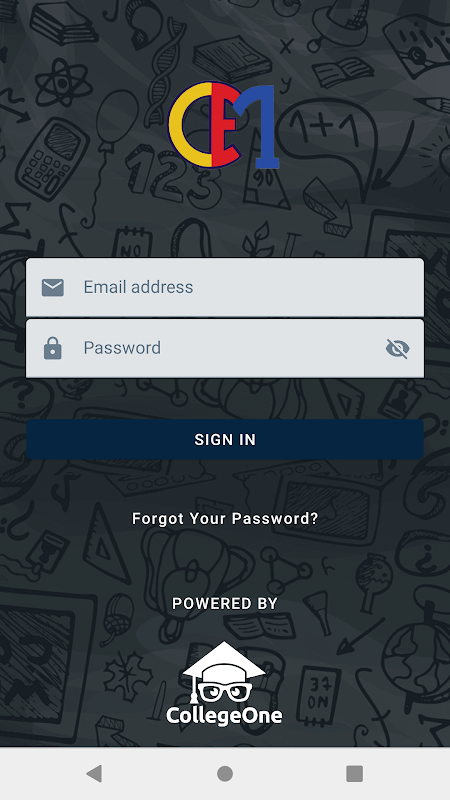450x800 pixels.
Task: Tap the CE1 logo at top
Action: [224, 125]
